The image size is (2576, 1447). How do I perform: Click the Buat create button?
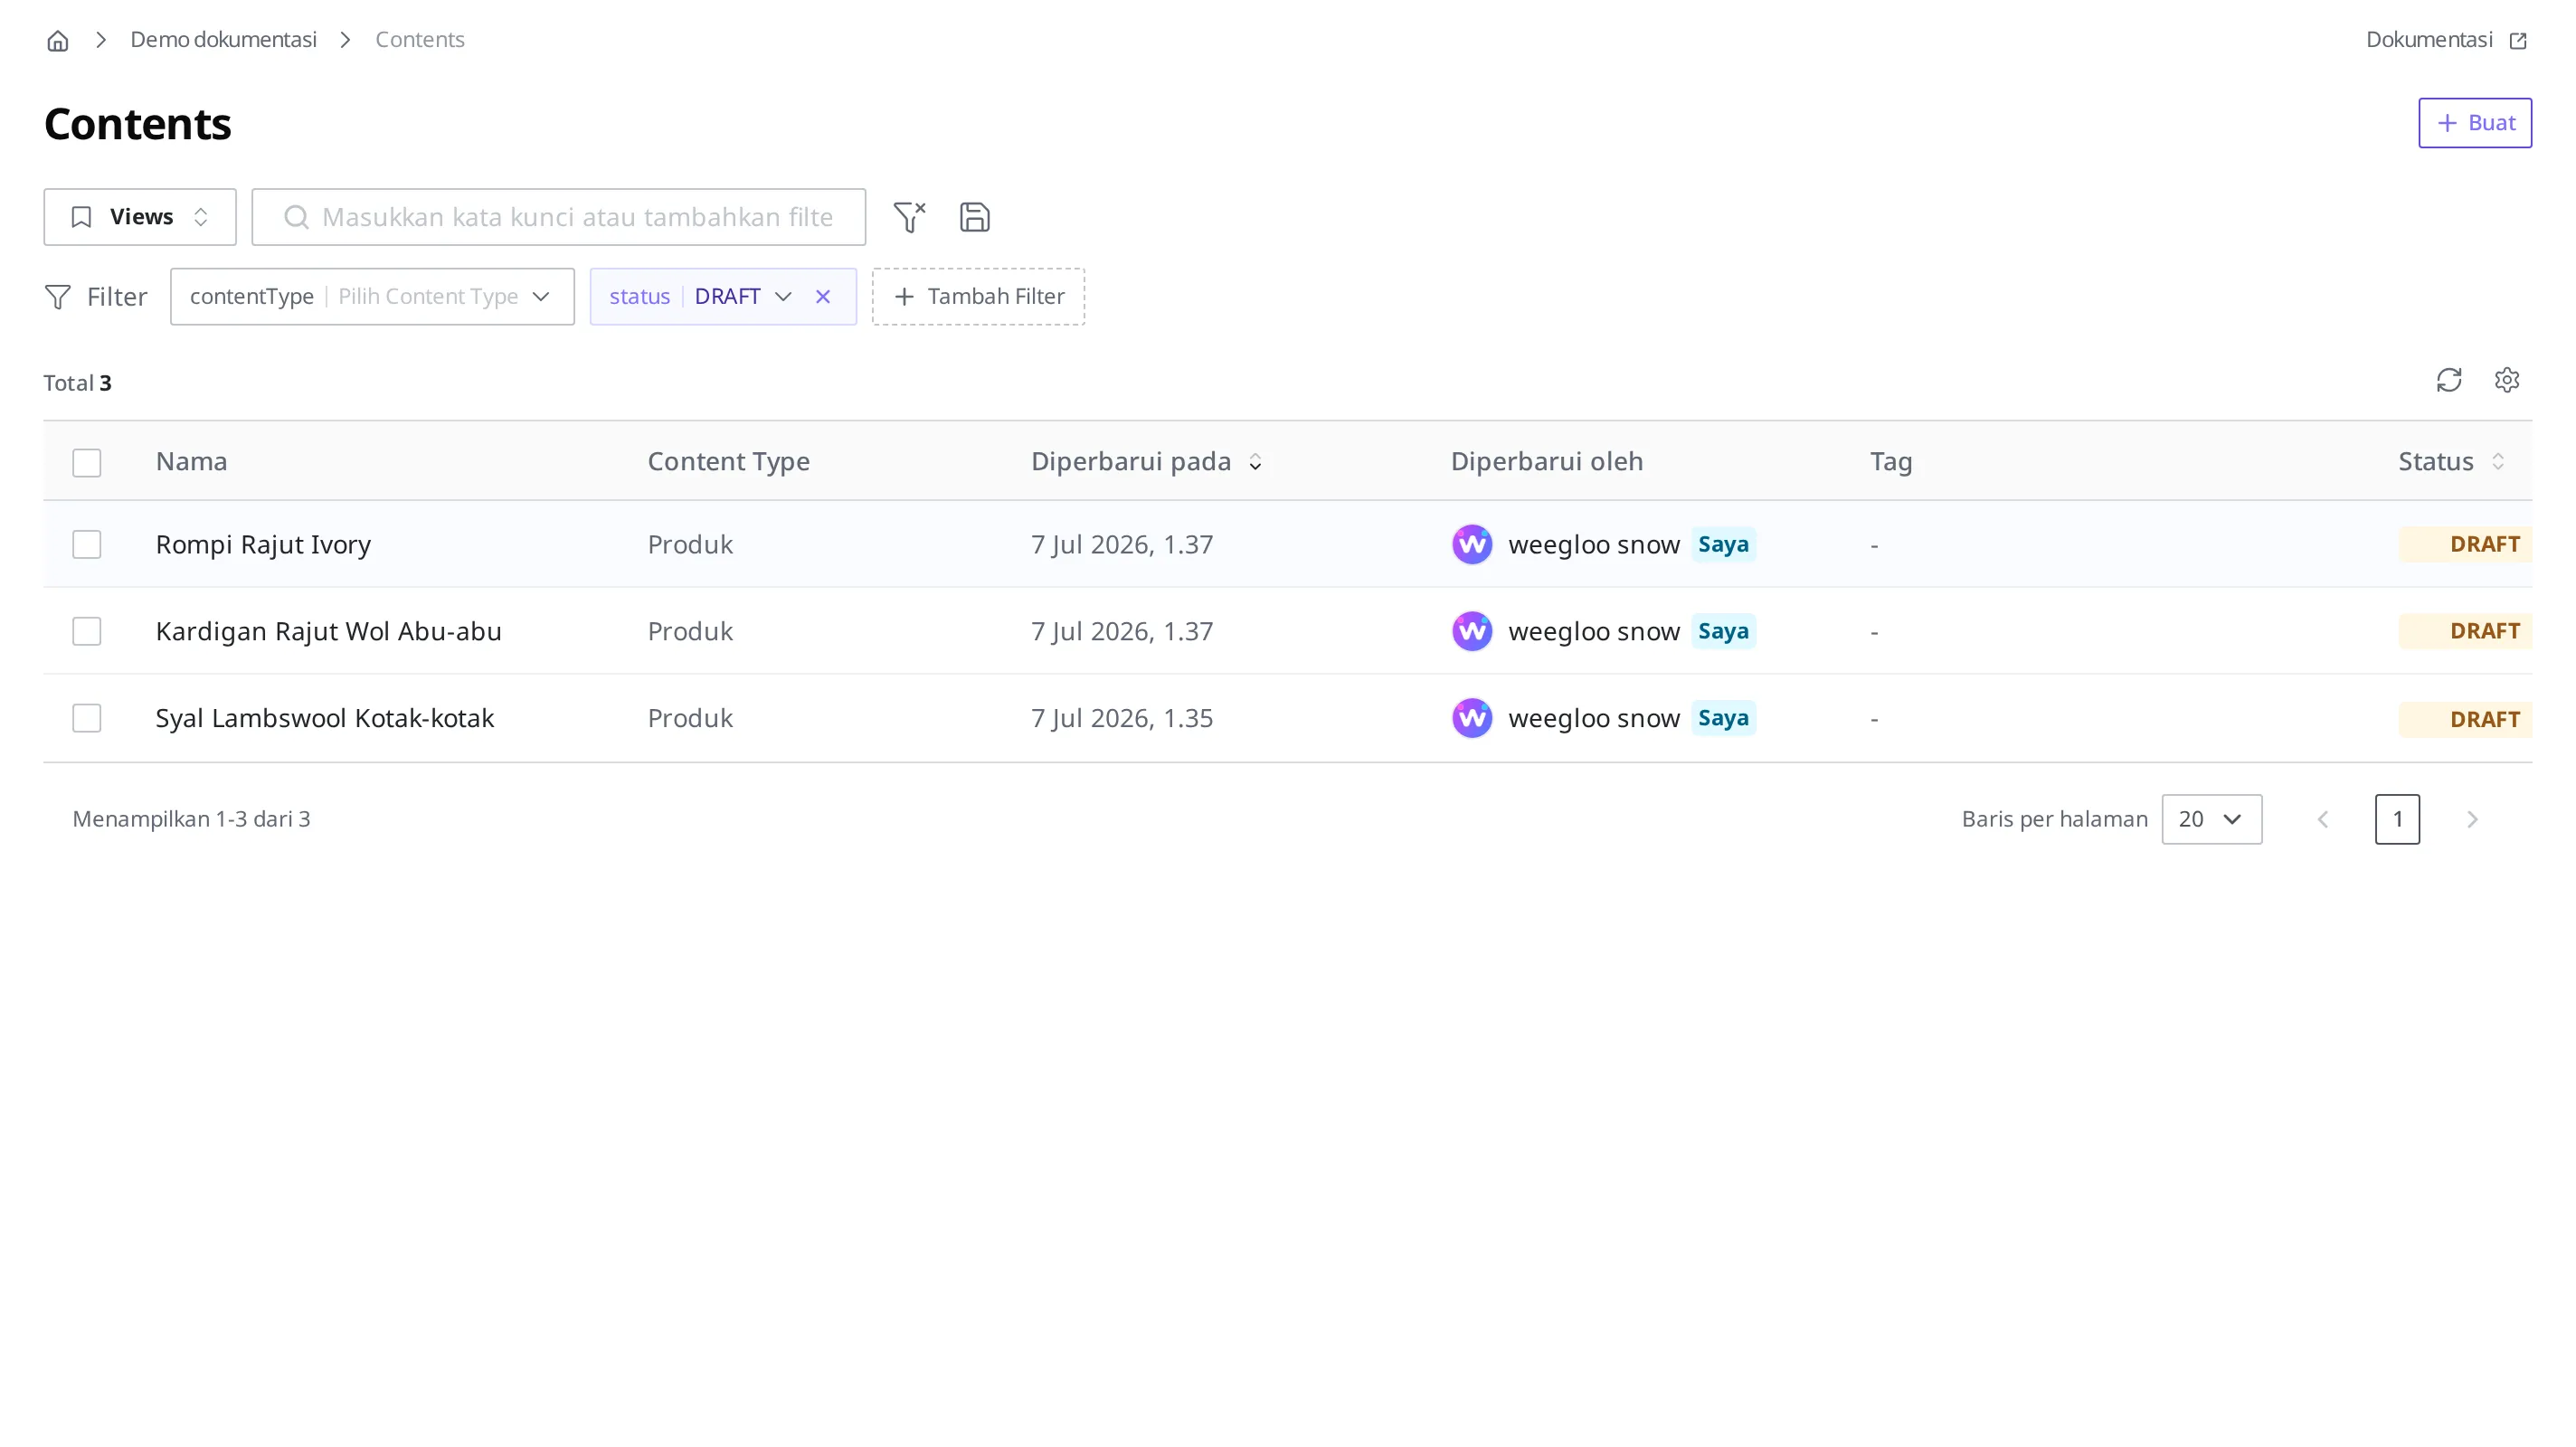[x=2475, y=123]
